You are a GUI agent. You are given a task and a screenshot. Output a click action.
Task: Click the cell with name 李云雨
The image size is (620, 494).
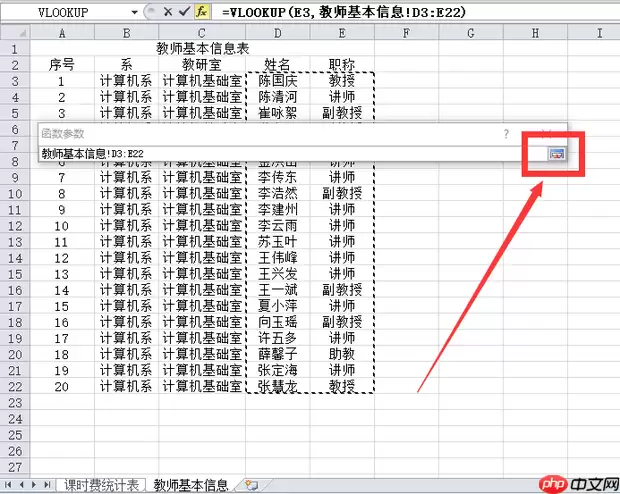click(x=278, y=226)
